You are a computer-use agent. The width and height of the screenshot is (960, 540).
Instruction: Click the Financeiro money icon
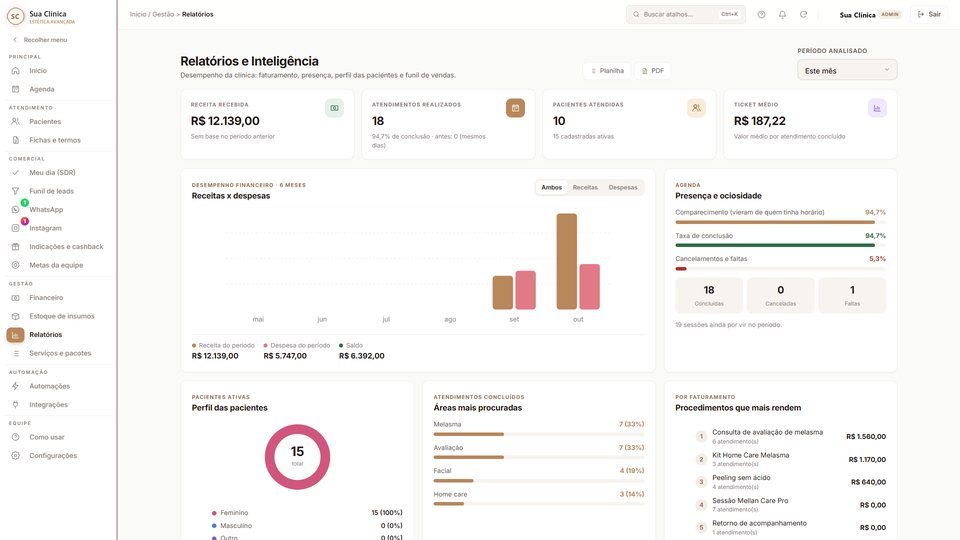15,298
